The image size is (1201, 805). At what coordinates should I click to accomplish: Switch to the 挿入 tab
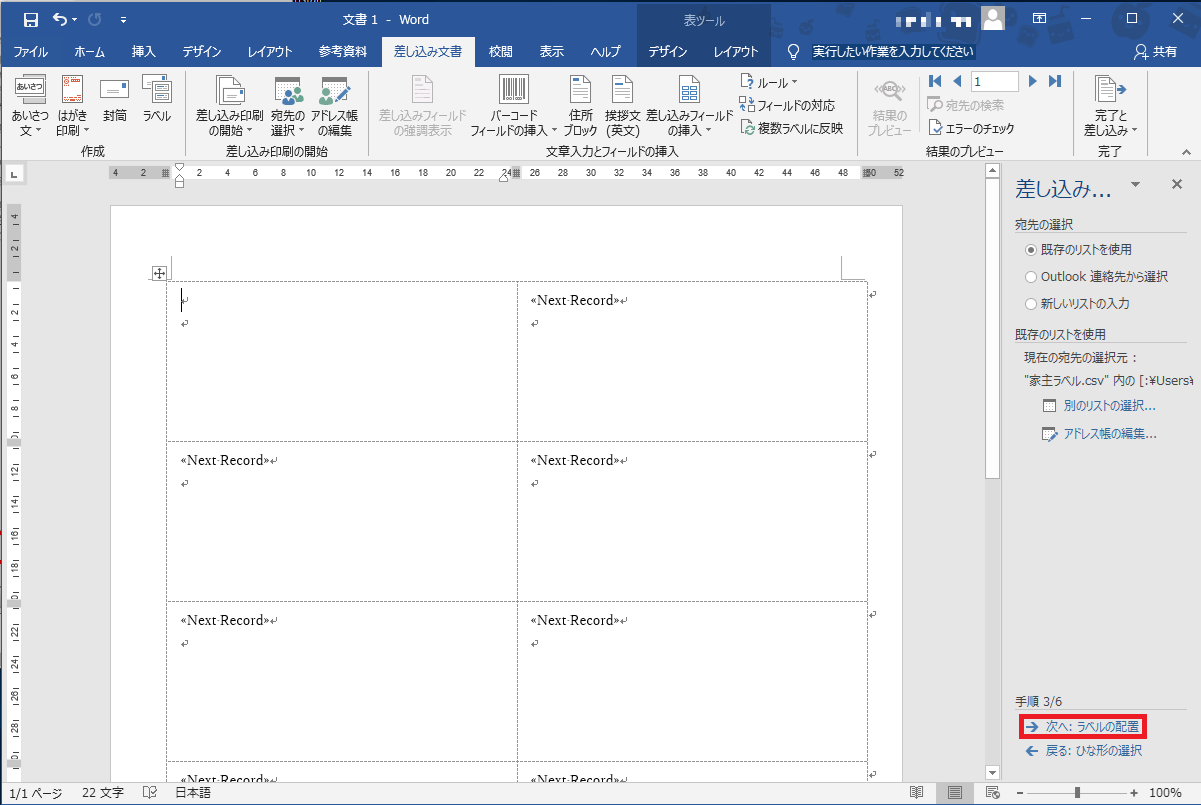(x=143, y=52)
